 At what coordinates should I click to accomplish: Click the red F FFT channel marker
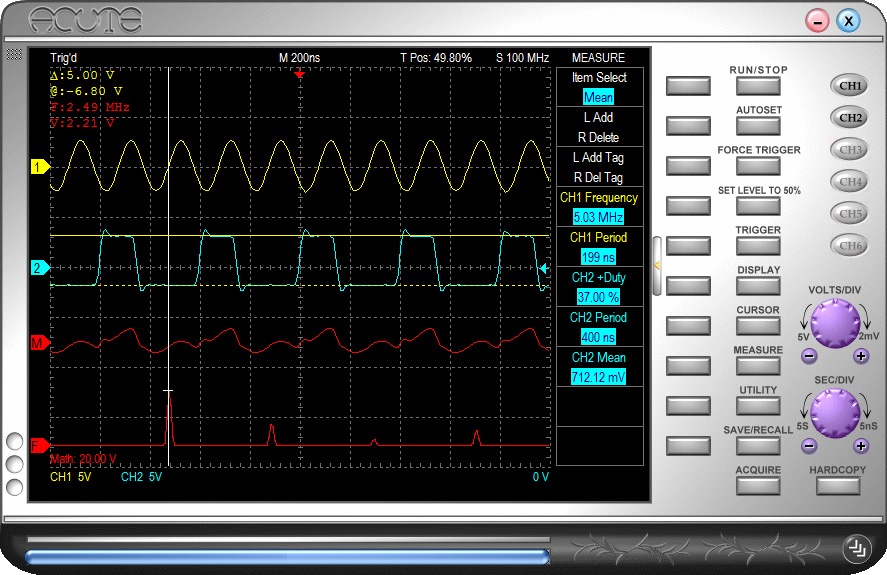tap(40, 446)
